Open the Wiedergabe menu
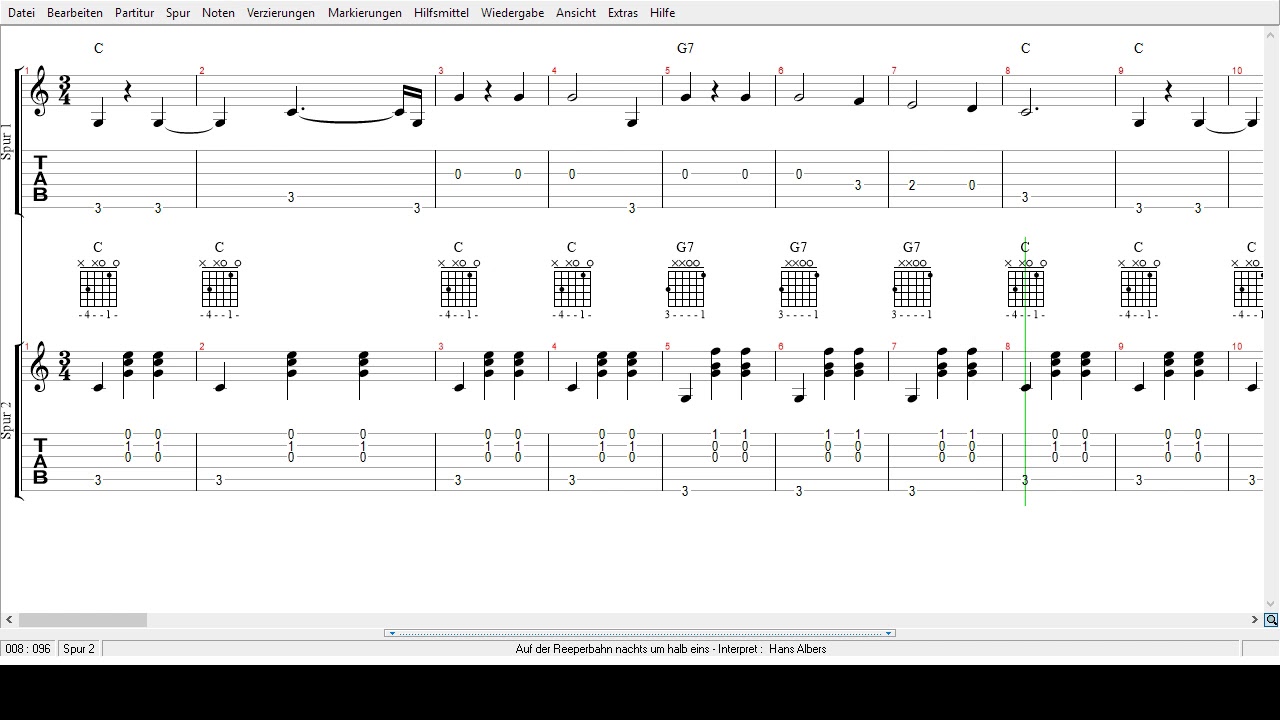Image resolution: width=1280 pixels, height=720 pixels. point(512,13)
